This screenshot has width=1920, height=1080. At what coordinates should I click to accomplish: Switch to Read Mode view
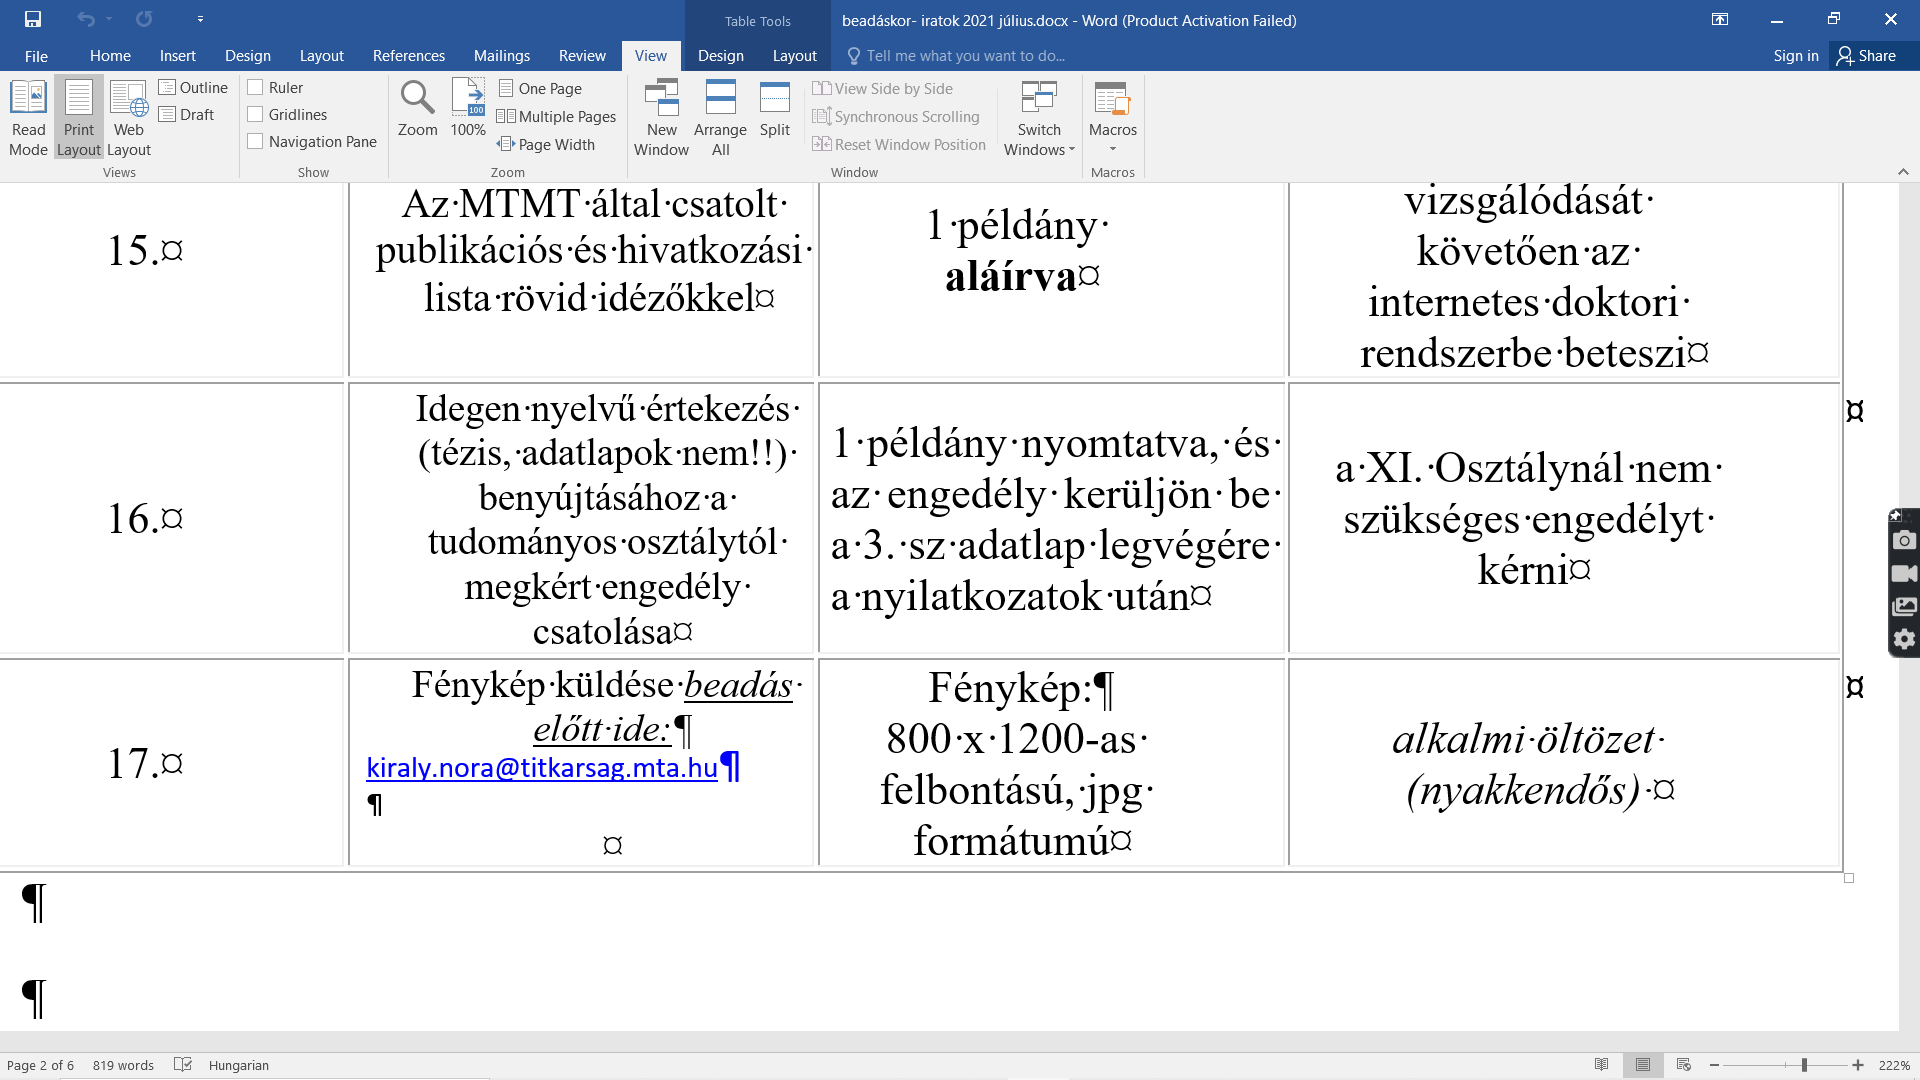(28, 118)
